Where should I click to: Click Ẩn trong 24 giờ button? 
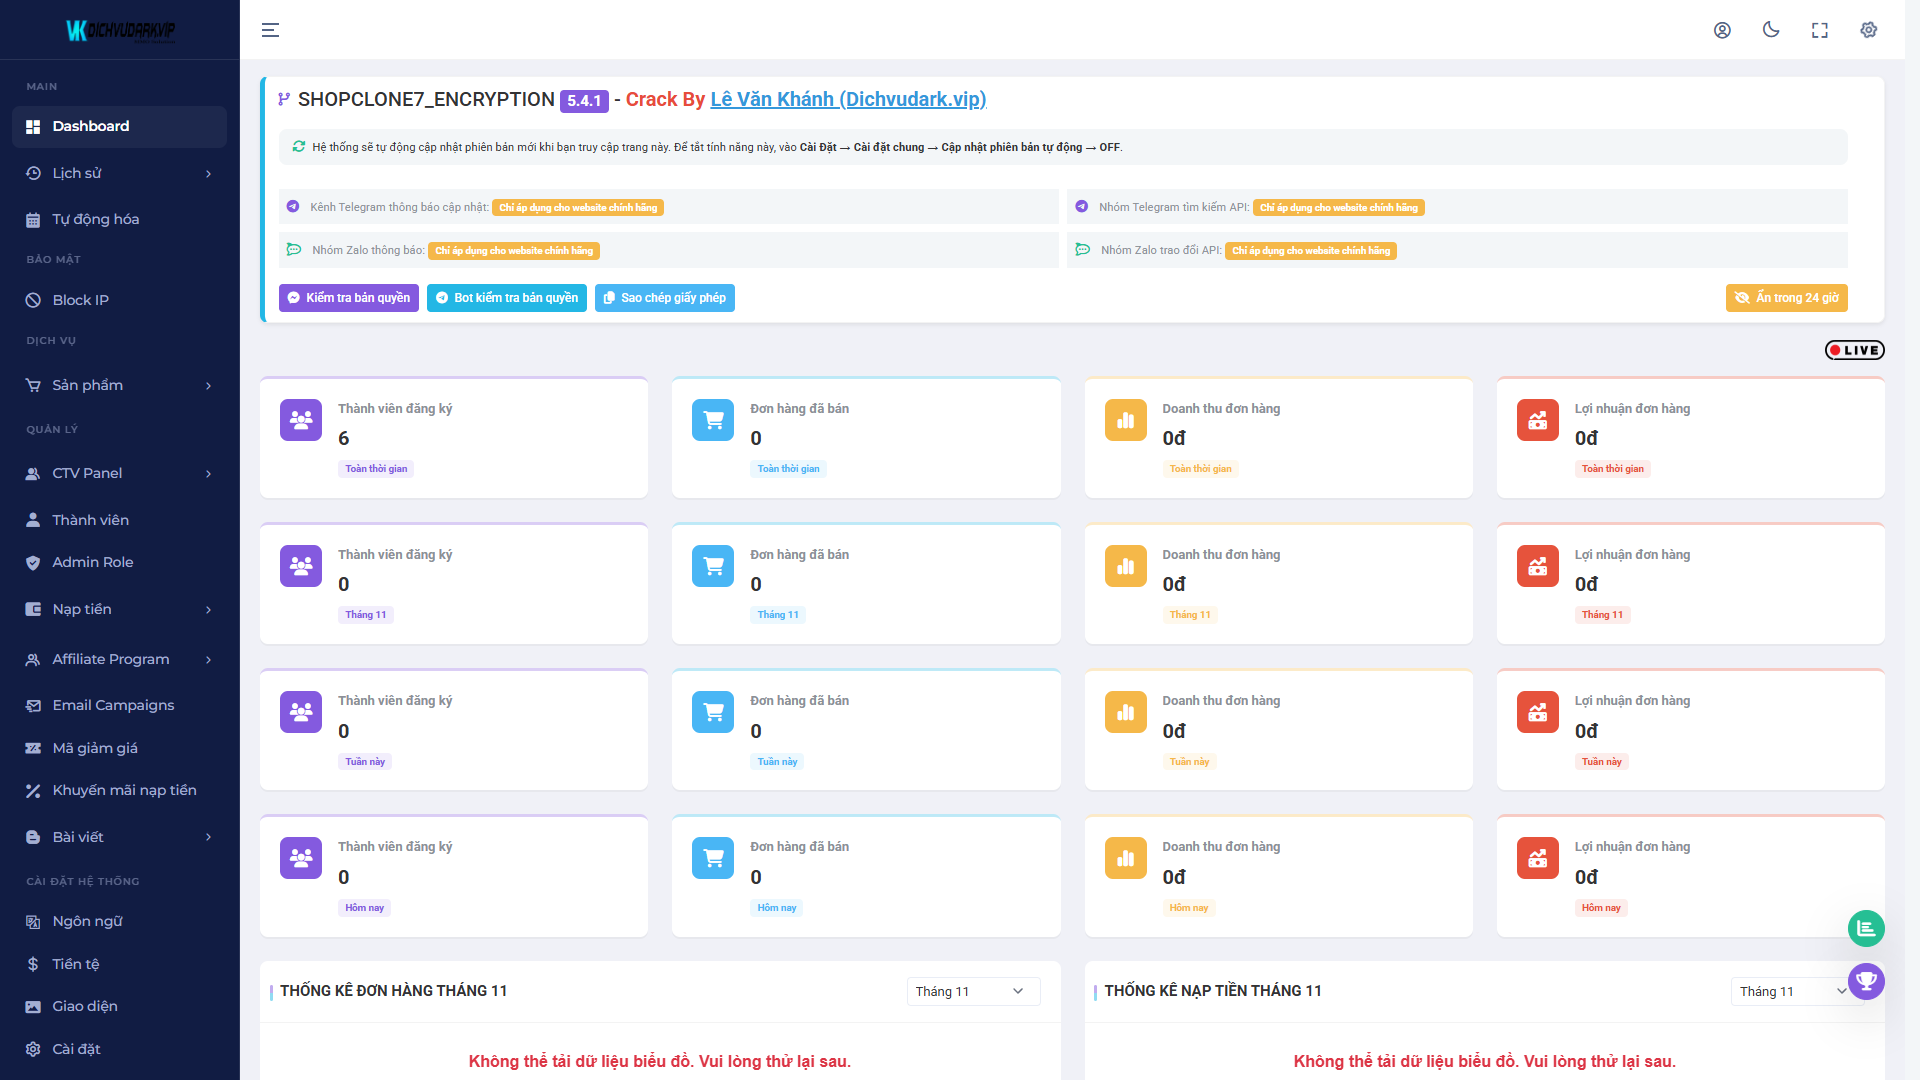click(1786, 298)
